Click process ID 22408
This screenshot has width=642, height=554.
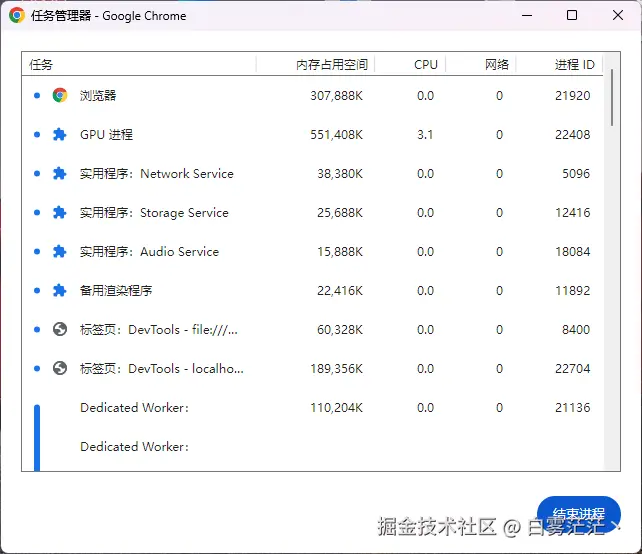click(x=572, y=134)
